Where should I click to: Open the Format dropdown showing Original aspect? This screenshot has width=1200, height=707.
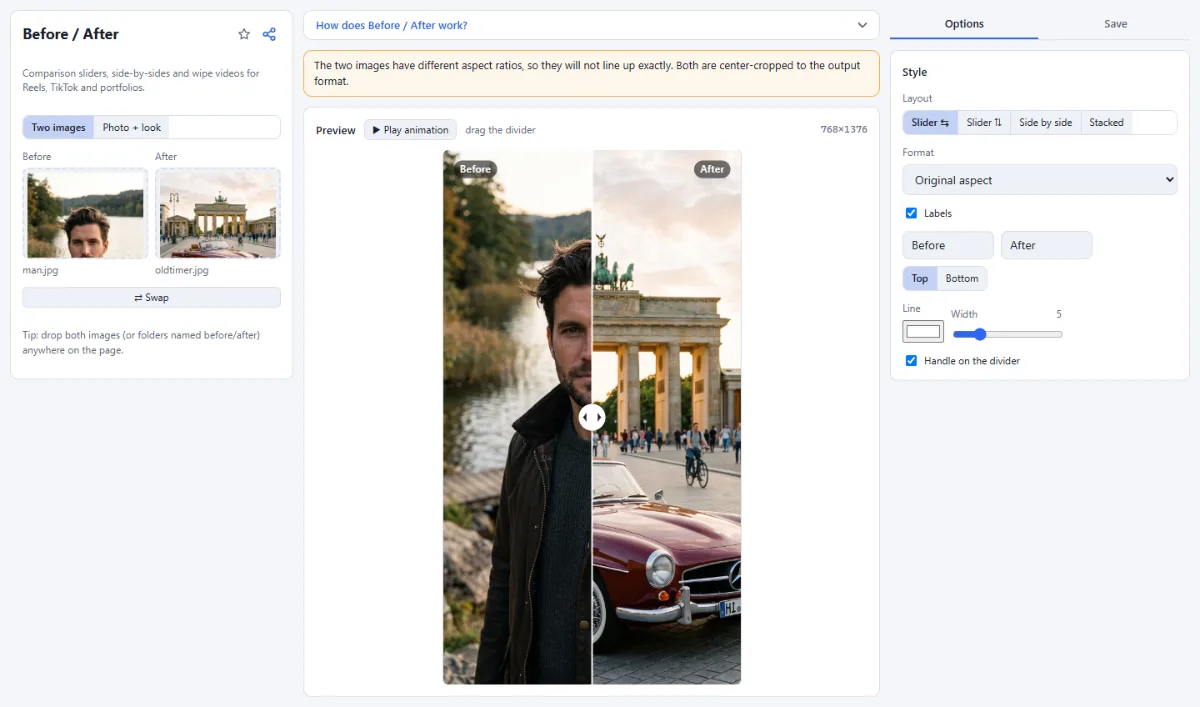click(x=1040, y=180)
